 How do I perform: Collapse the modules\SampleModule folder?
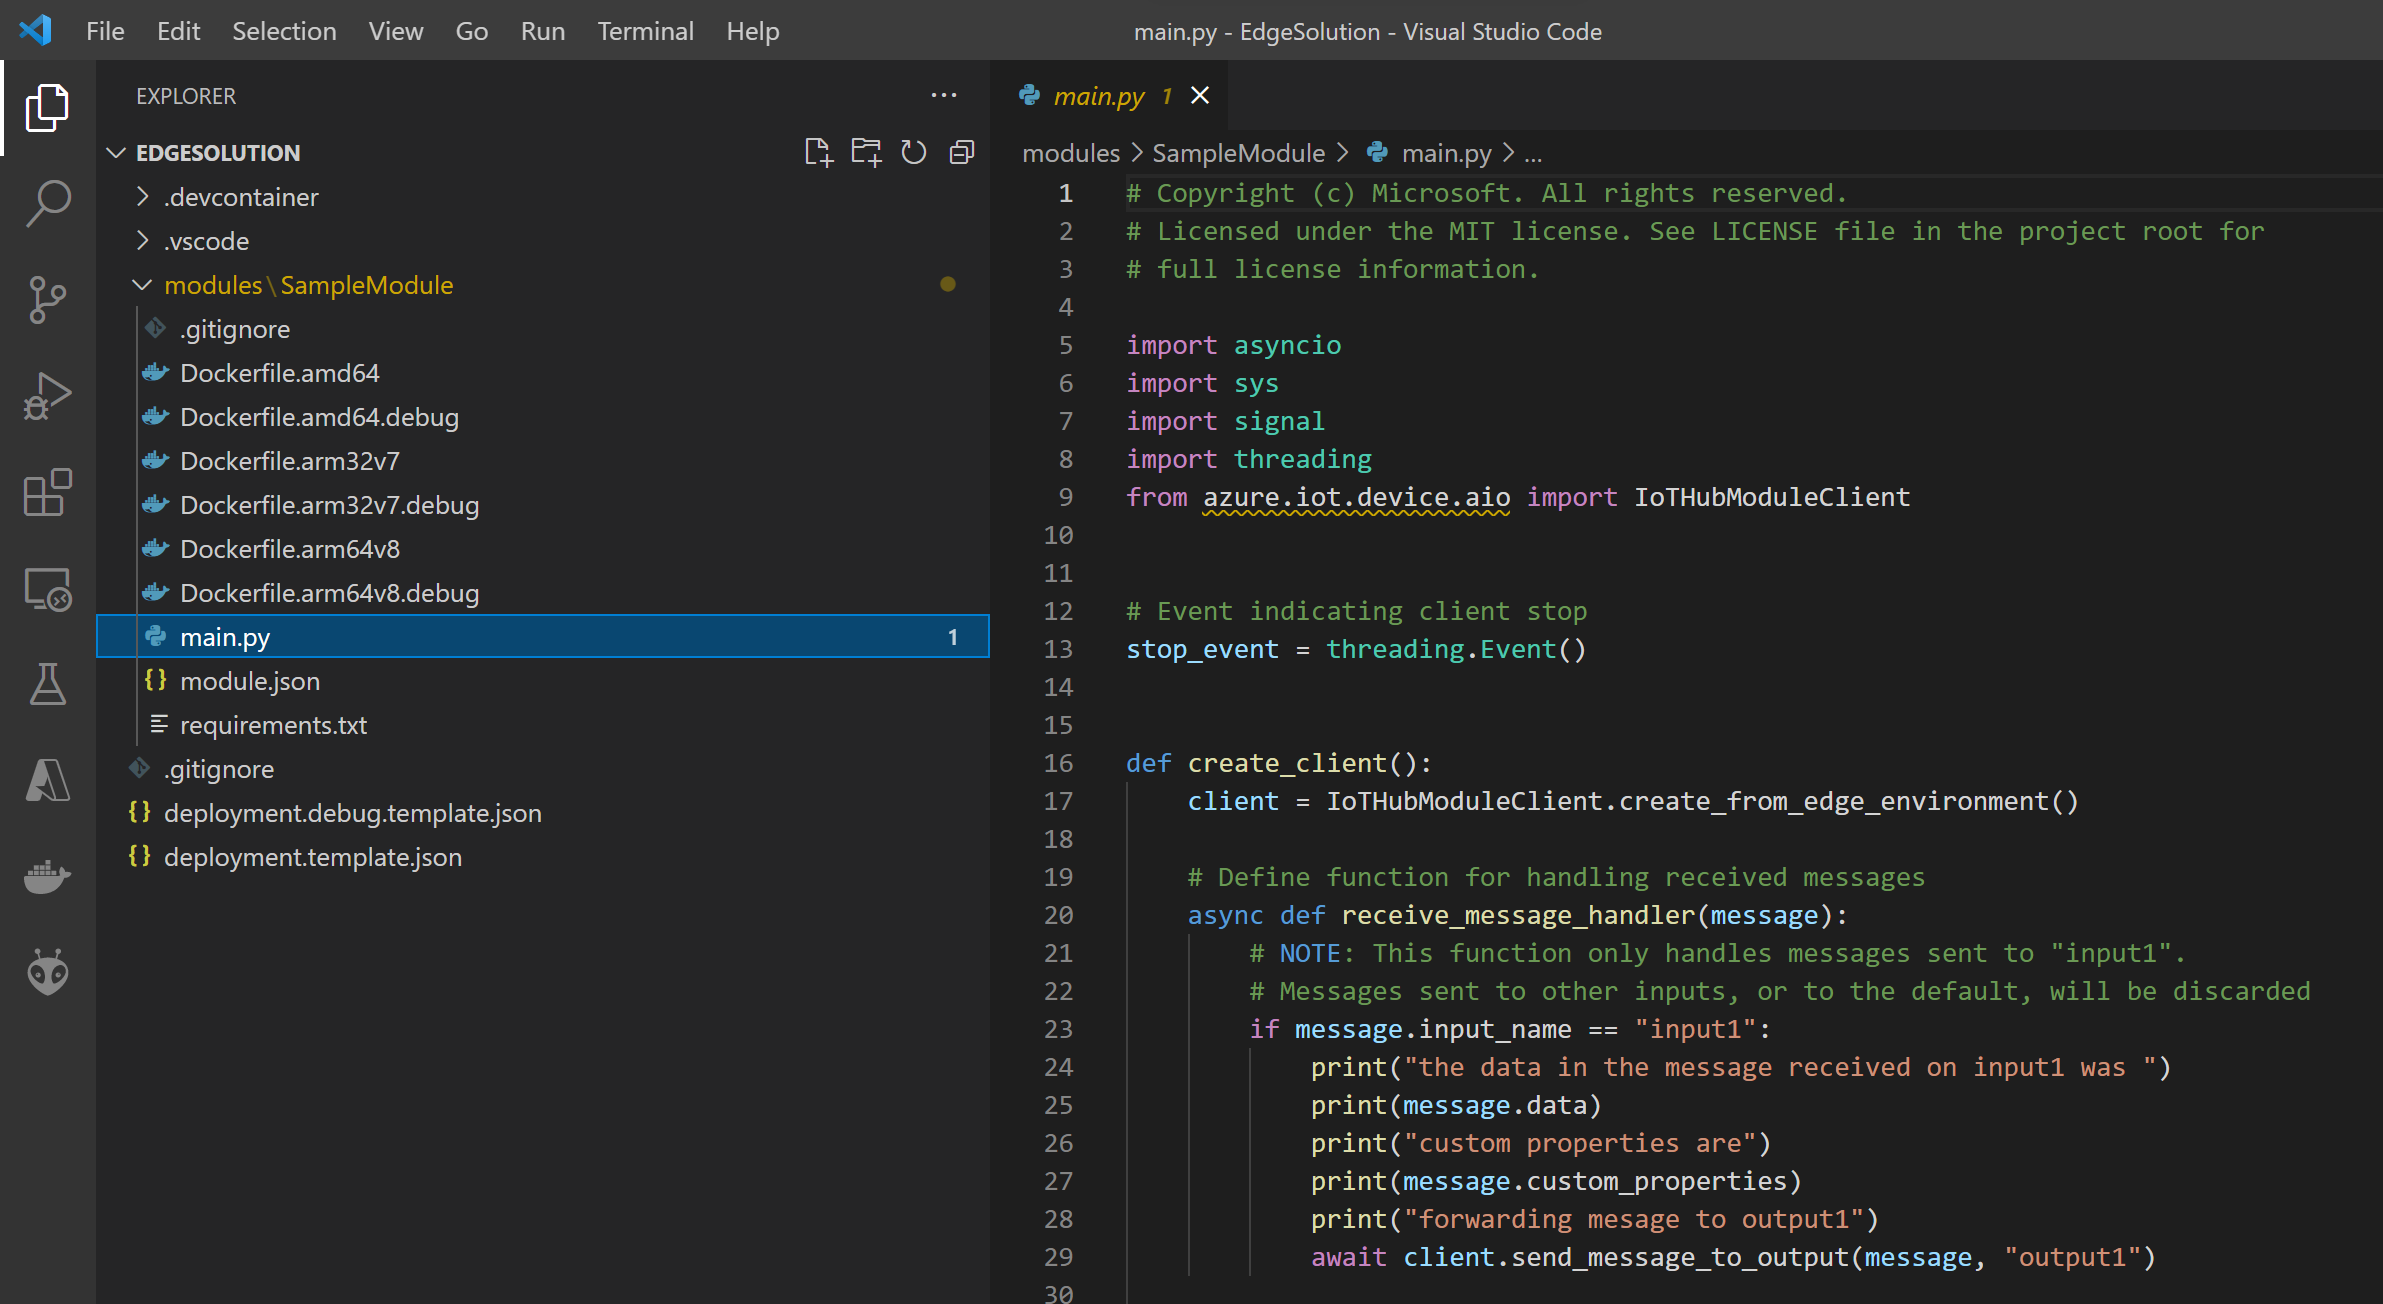[308, 285]
